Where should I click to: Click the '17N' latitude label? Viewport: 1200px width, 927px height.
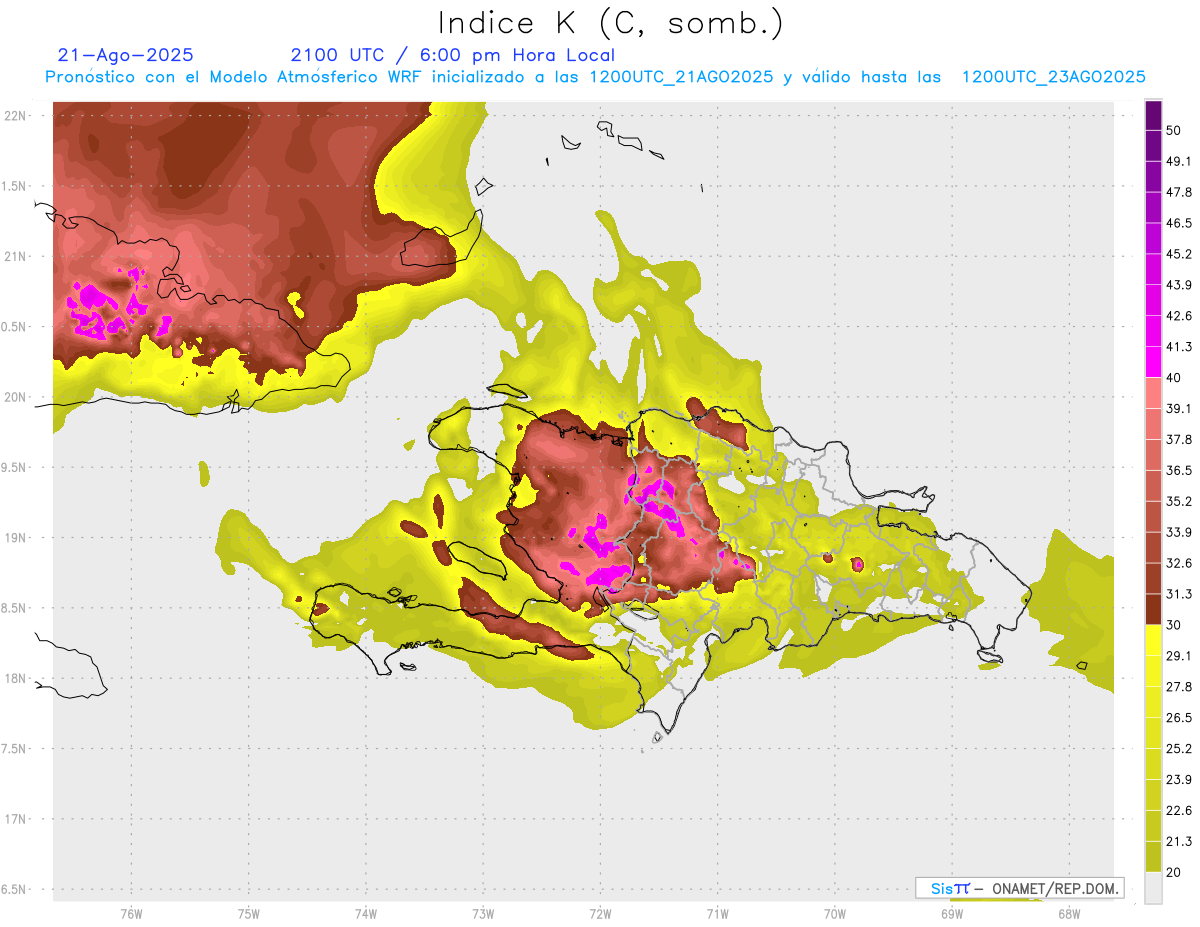tap(15, 819)
